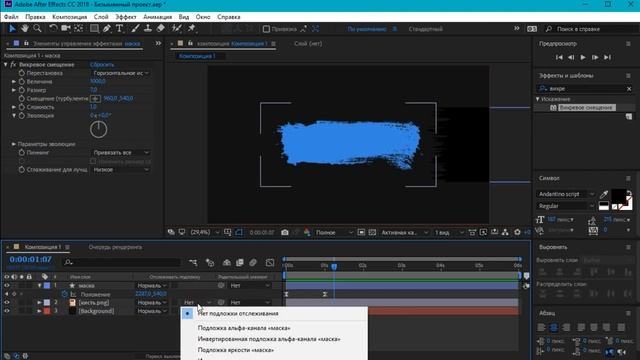Select the Type text tool
The height and width of the screenshot is (360, 640).
click(x=120, y=29)
